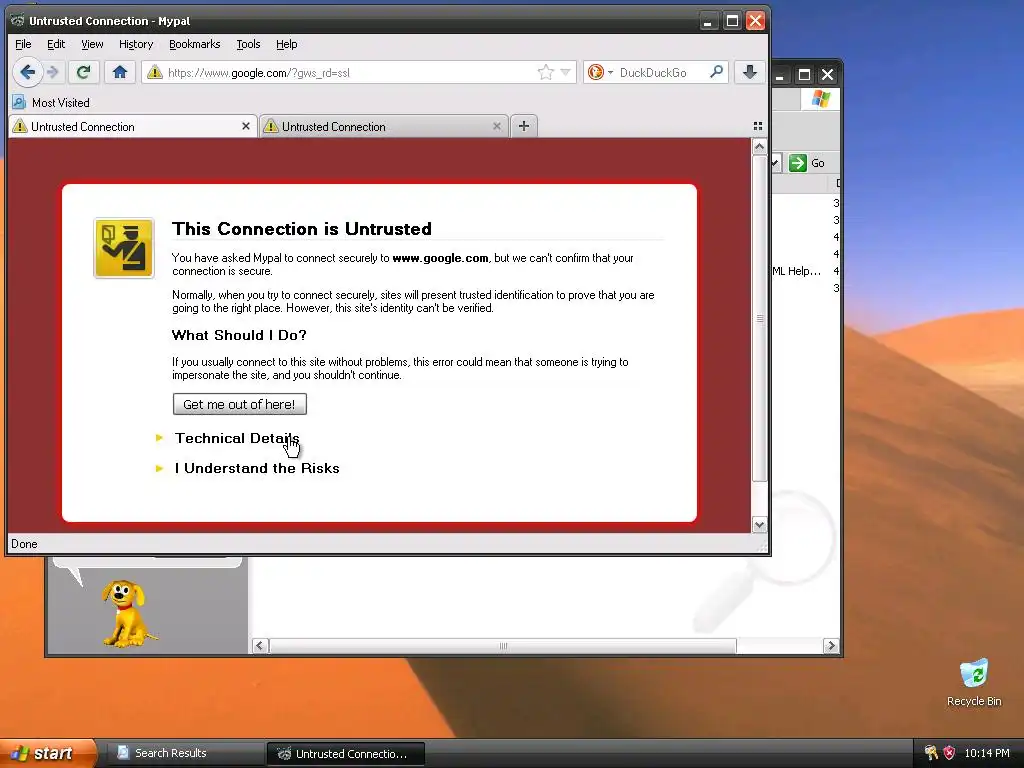The height and width of the screenshot is (768, 1024).
Task: Reload the current page
Action: [83, 72]
